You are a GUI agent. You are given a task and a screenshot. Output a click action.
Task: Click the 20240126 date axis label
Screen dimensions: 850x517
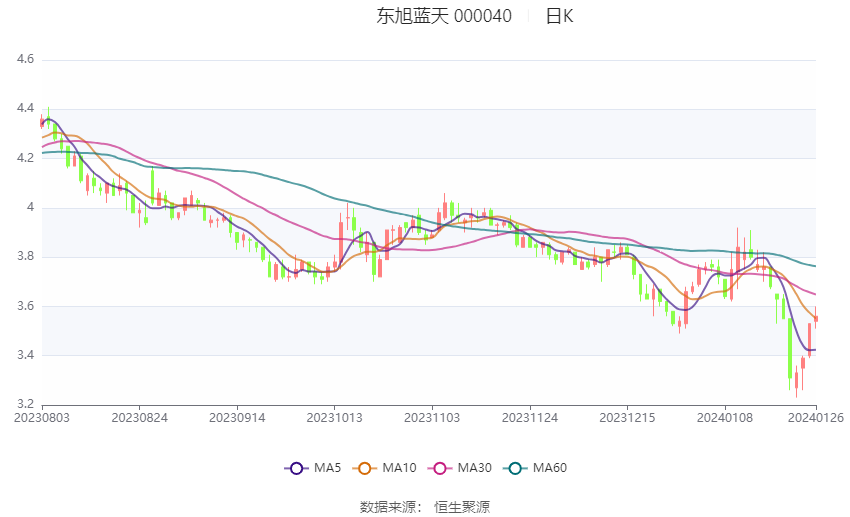click(x=816, y=418)
